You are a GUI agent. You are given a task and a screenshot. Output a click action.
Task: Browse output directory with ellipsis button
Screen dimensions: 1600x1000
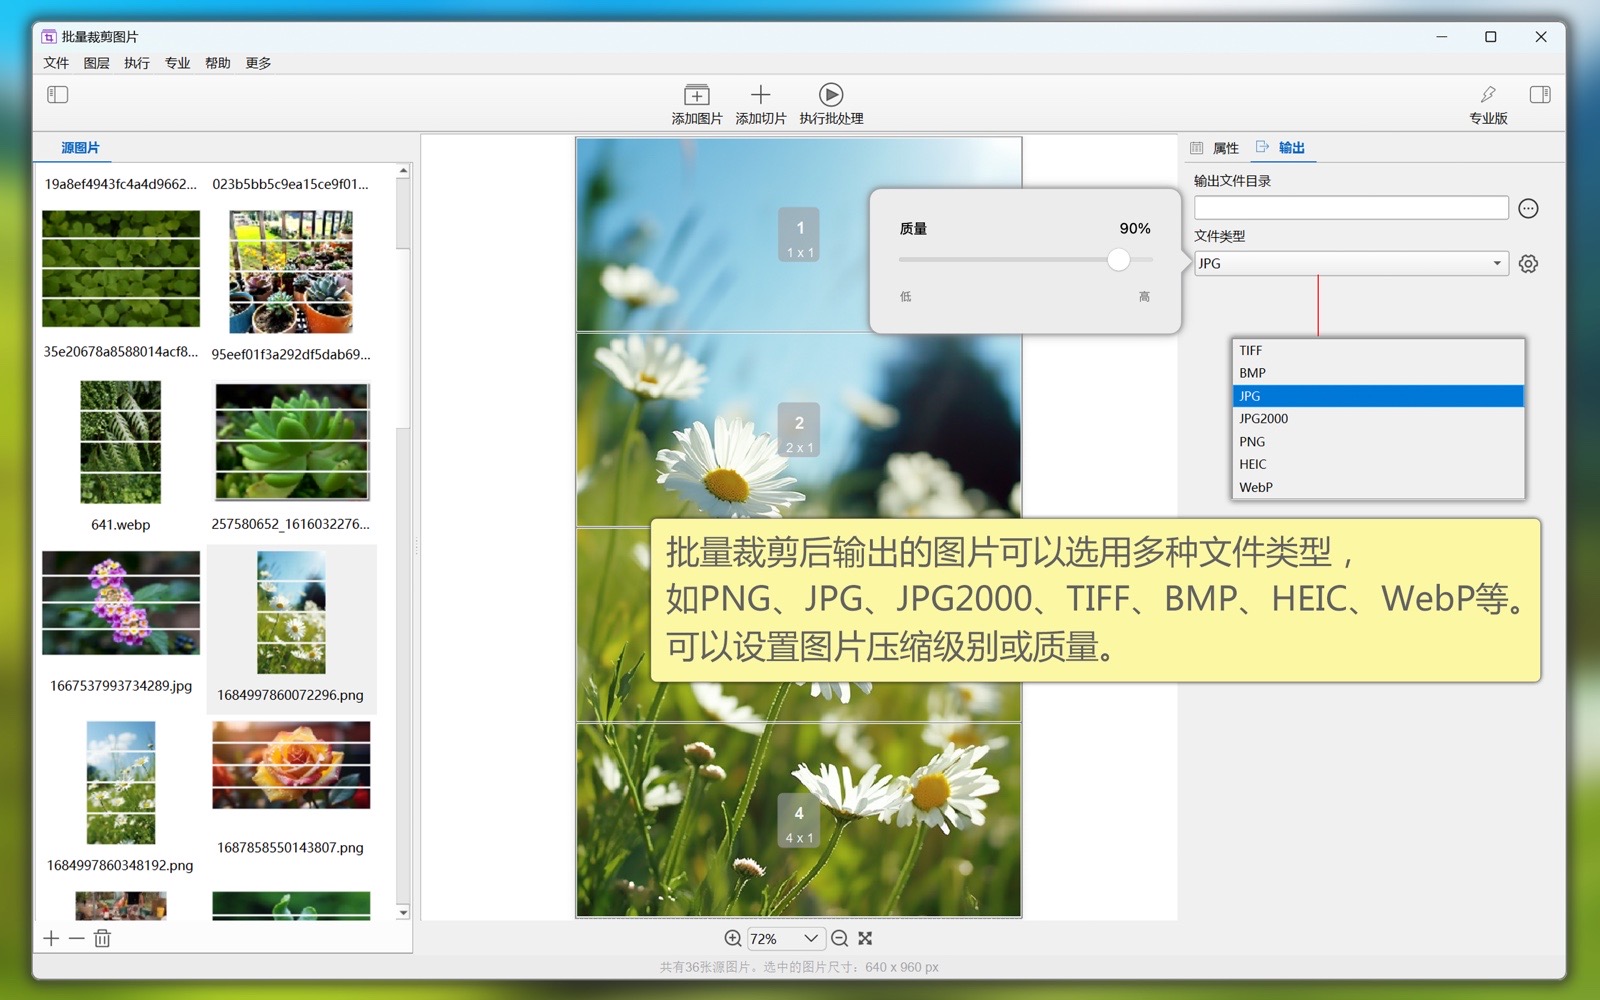point(1528,208)
